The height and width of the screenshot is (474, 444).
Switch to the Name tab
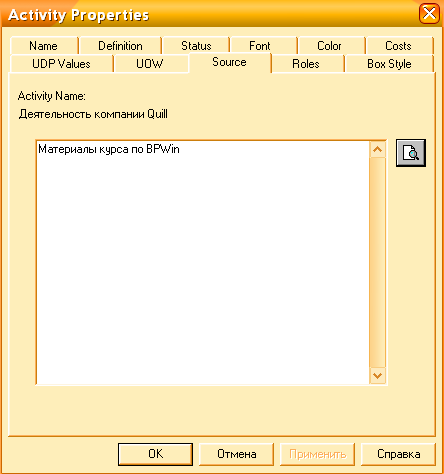(44, 46)
